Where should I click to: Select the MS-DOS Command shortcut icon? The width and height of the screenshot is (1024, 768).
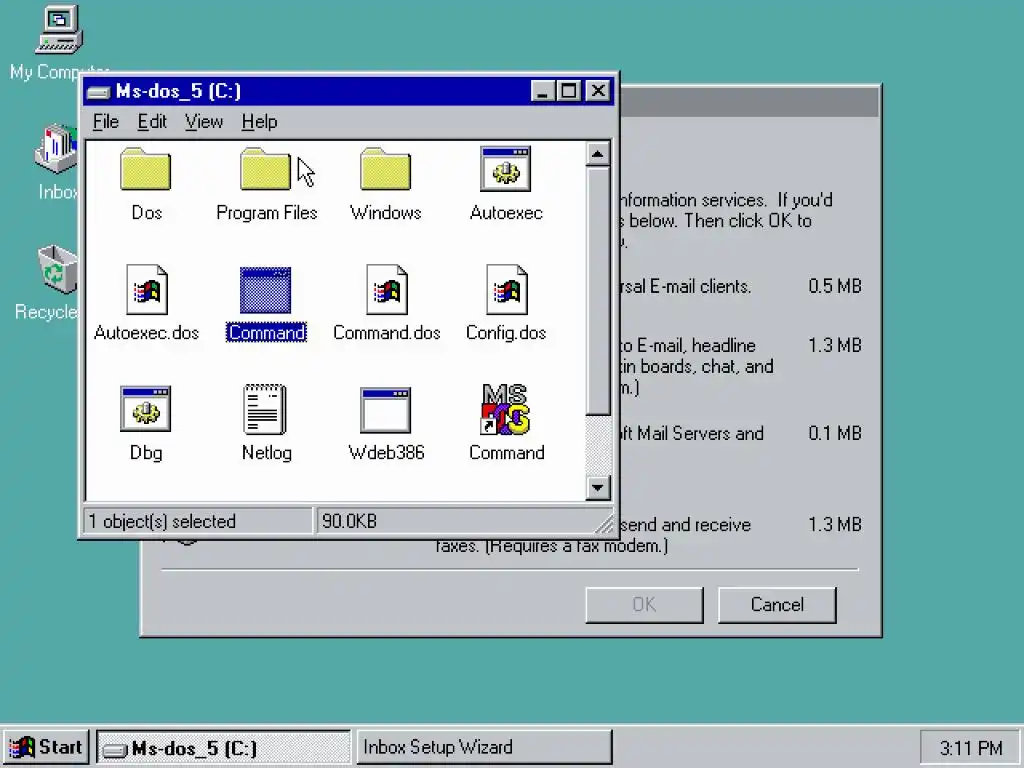click(x=505, y=409)
